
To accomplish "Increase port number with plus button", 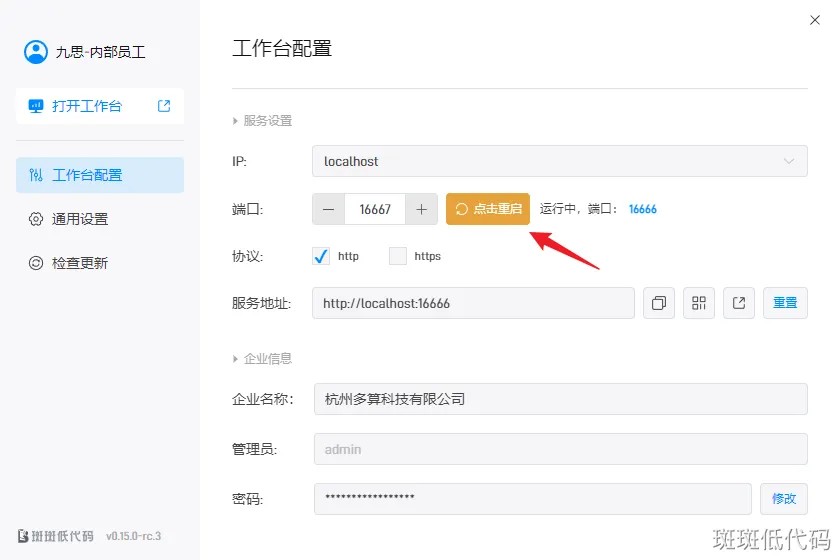I will coord(421,209).
